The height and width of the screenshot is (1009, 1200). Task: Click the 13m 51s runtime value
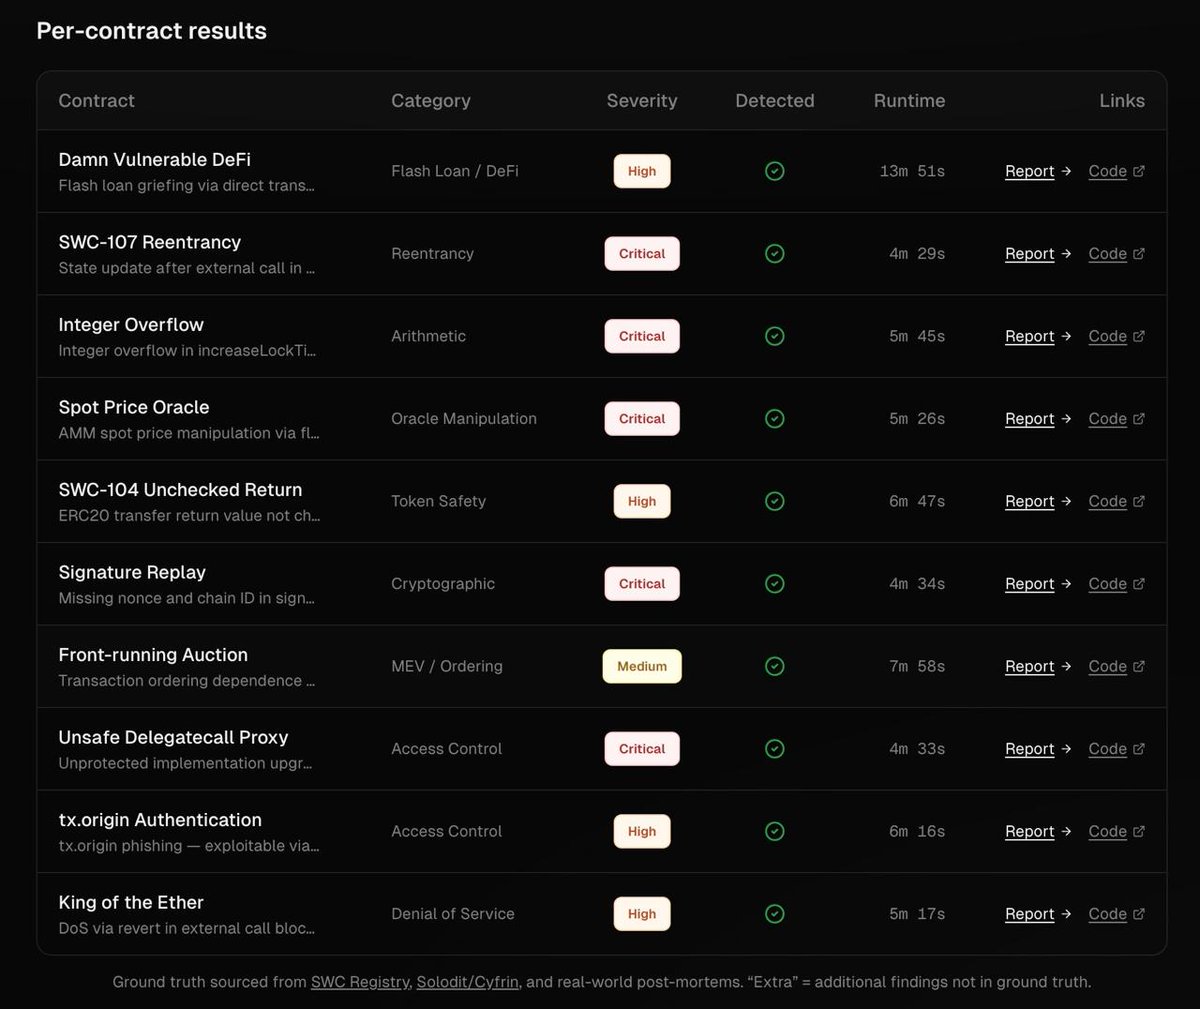tap(912, 171)
